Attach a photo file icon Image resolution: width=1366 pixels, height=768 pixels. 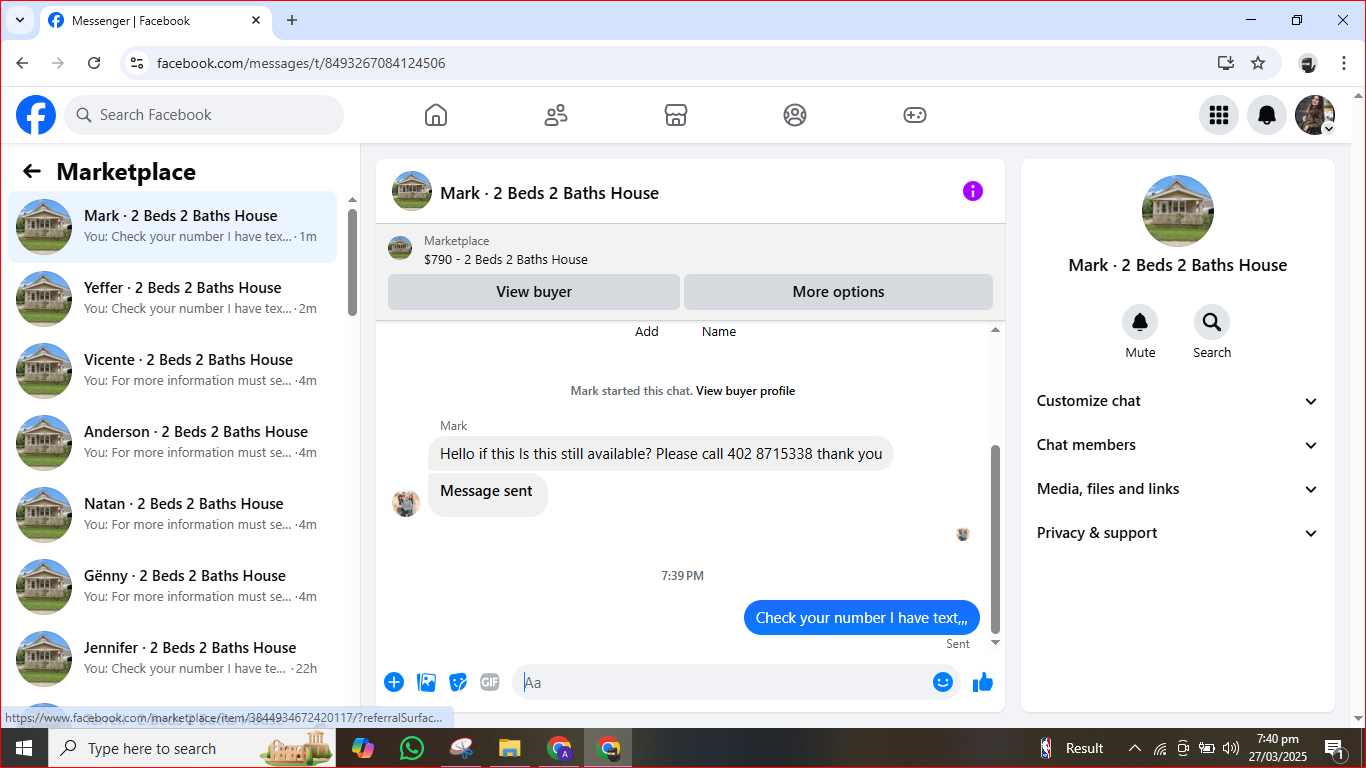point(427,682)
